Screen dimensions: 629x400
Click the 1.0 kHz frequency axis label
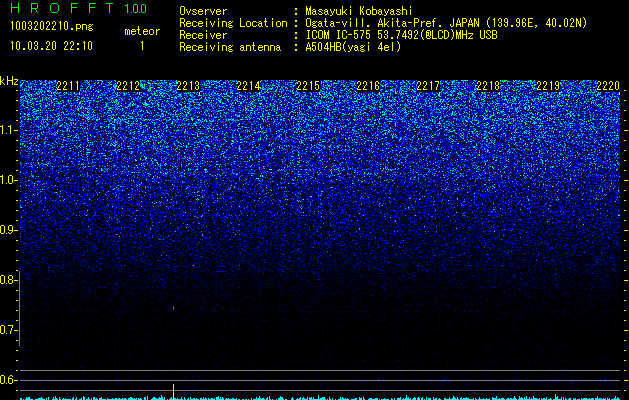coord(9,180)
